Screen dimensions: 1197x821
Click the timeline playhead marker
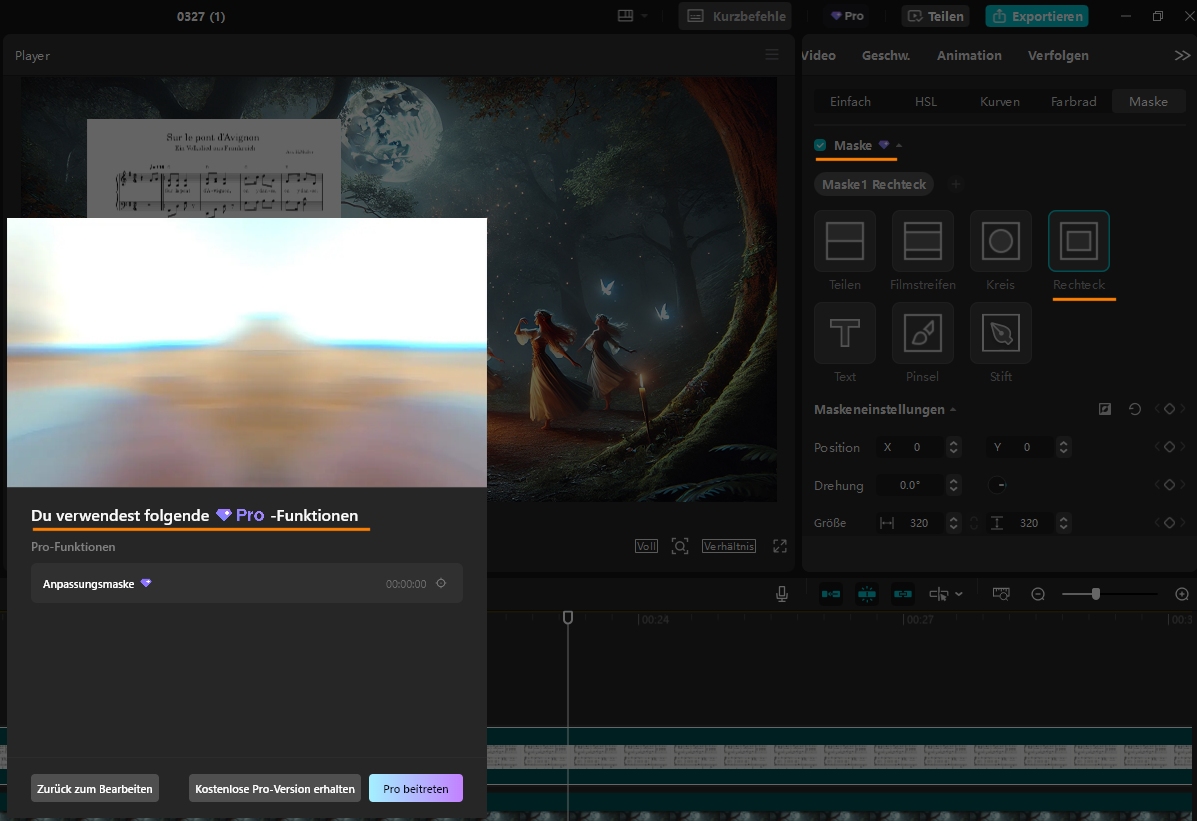pyautogui.click(x=567, y=617)
